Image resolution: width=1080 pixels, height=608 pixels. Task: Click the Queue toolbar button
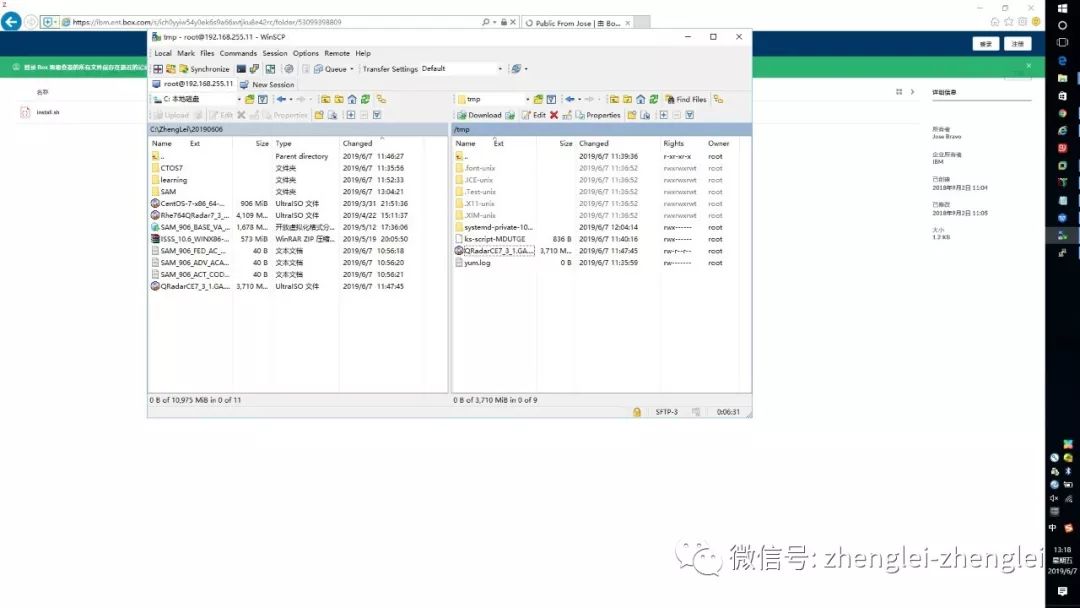(330, 69)
